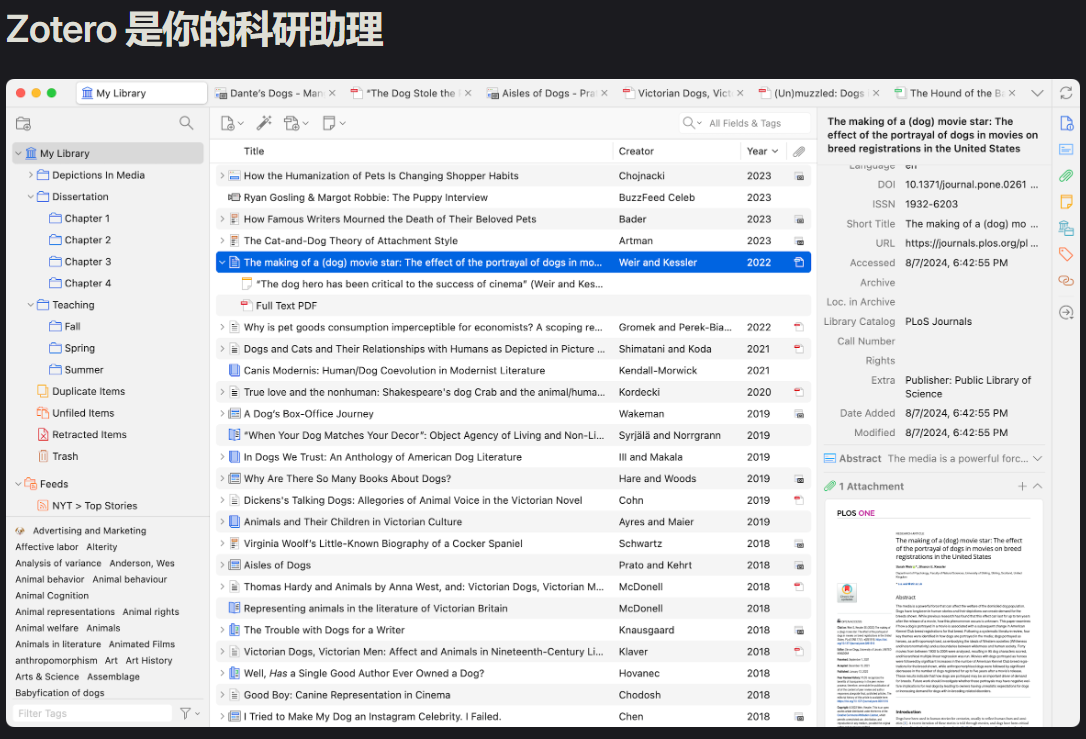
Task: Click the All Fields & Tags search box
Action: click(x=745, y=123)
